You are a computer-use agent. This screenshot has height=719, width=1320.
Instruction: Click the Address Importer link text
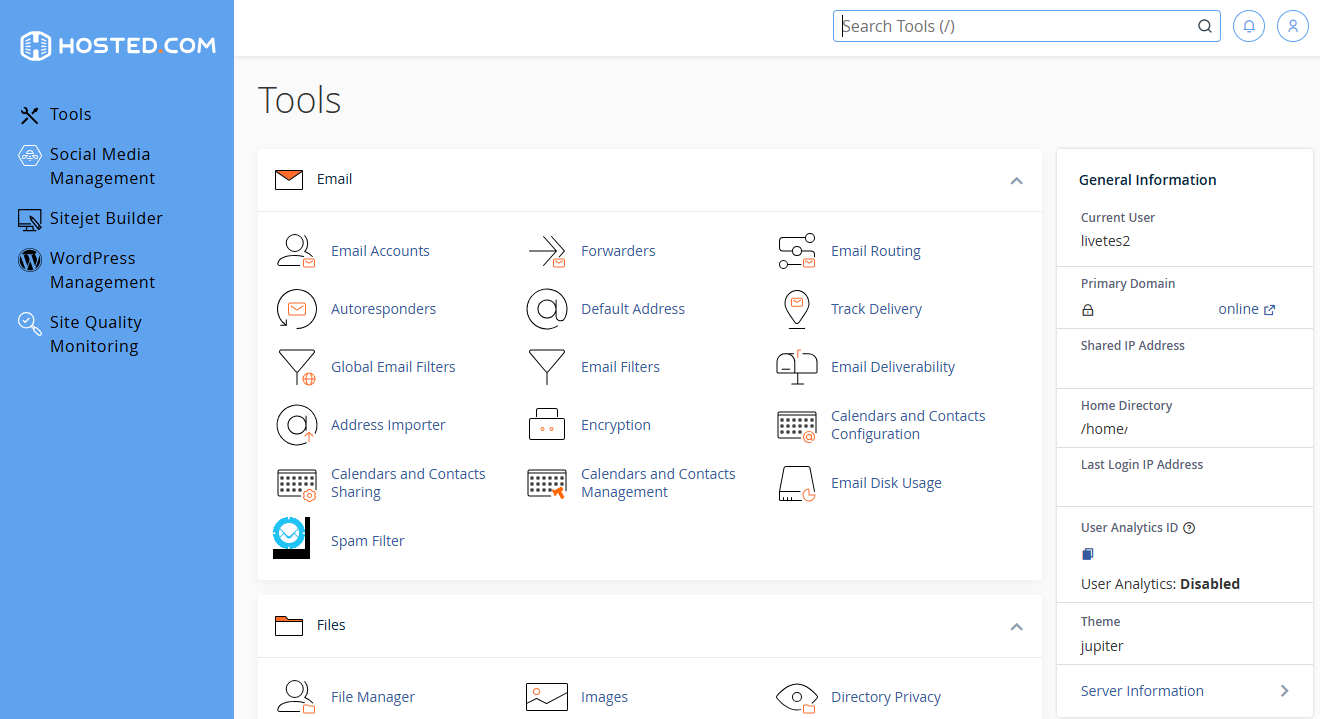(388, 425)
